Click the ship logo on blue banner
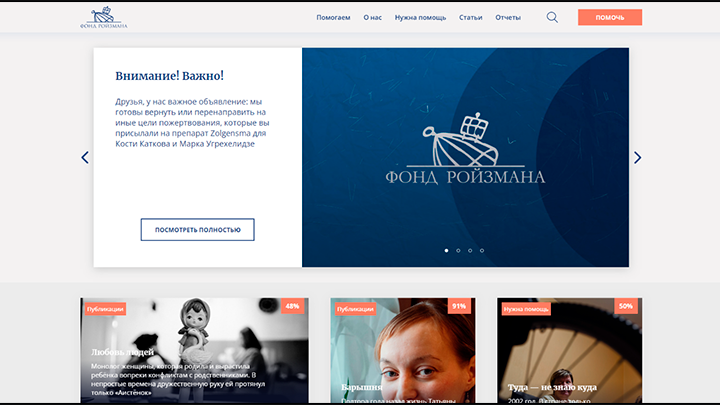720x405 pixels. [465, 149]
